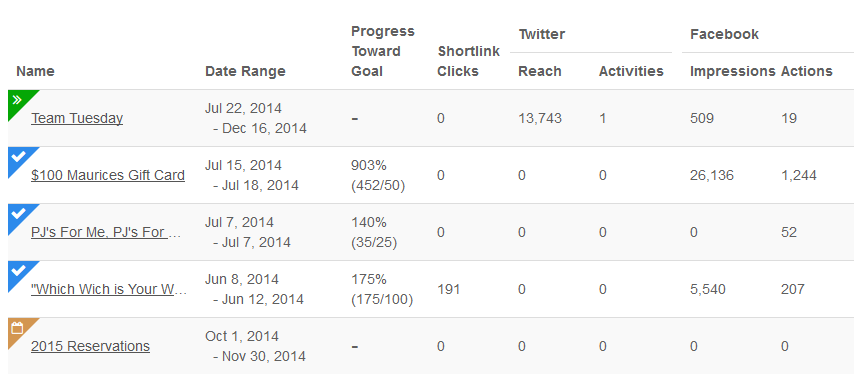The image size is (854, 383).
Task: Click the blue checkmark beside Which Wich
Action: point(18,271)
